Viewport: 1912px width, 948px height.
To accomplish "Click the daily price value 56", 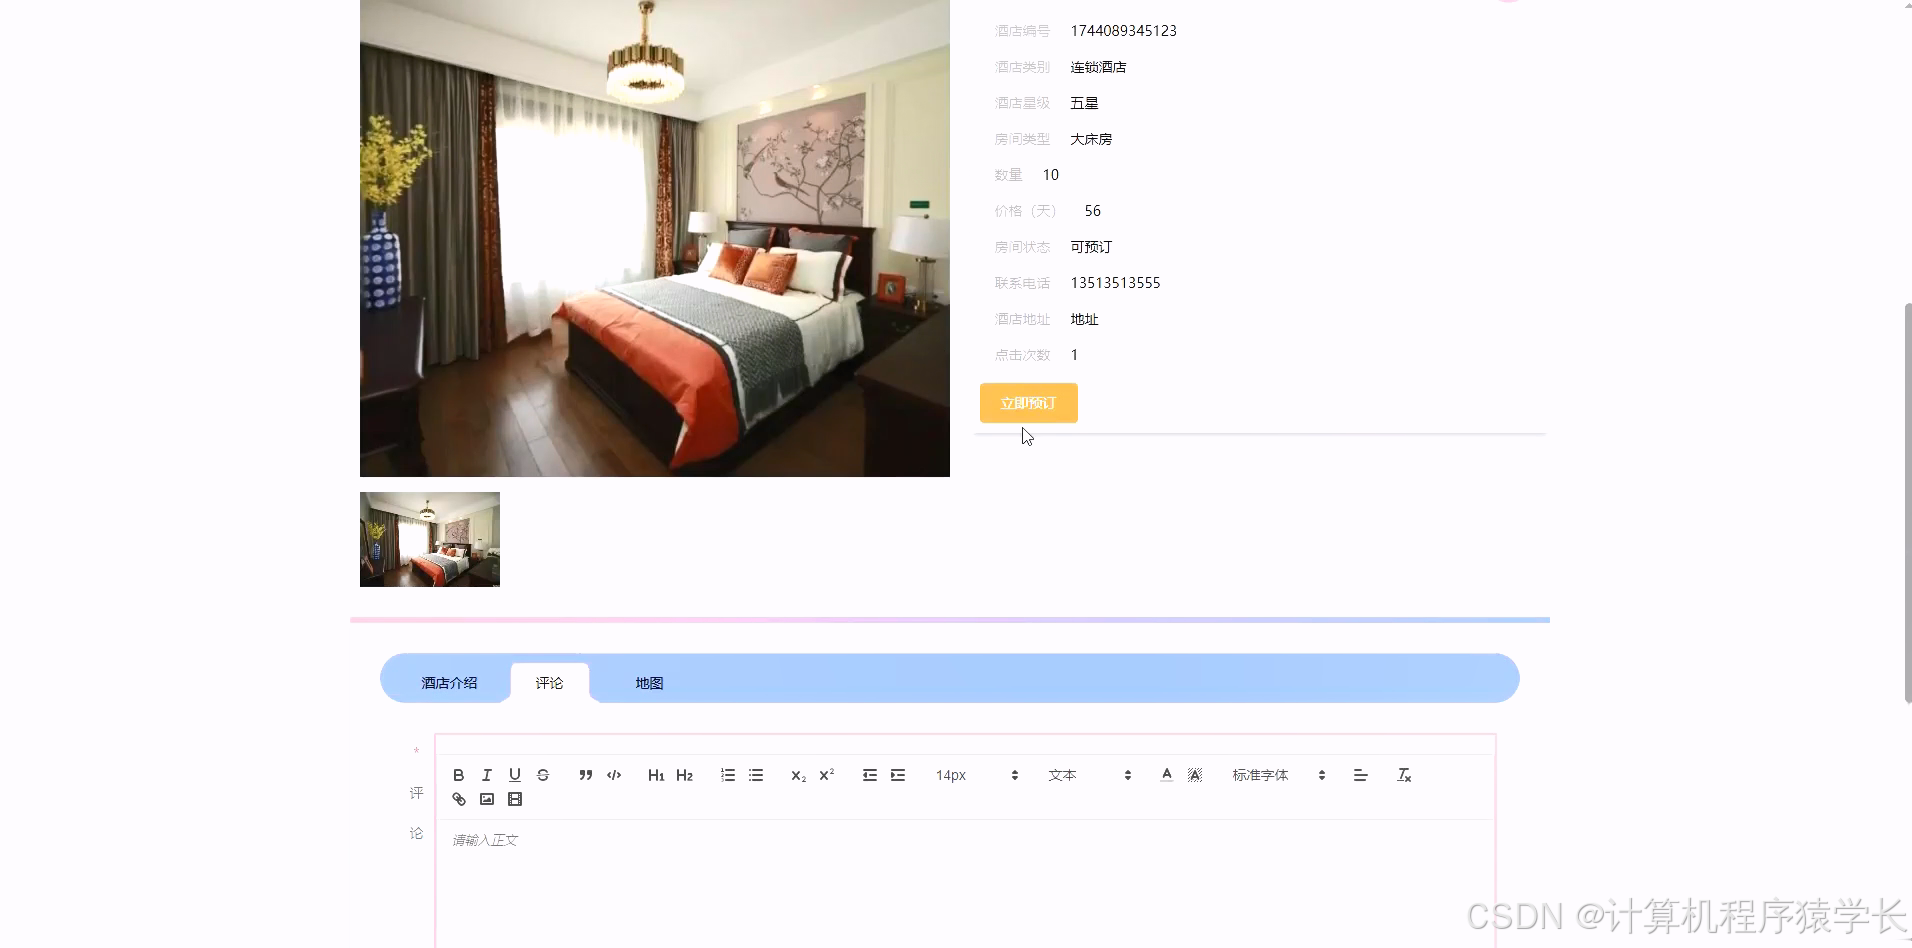I will click(x=1092, y=211).
